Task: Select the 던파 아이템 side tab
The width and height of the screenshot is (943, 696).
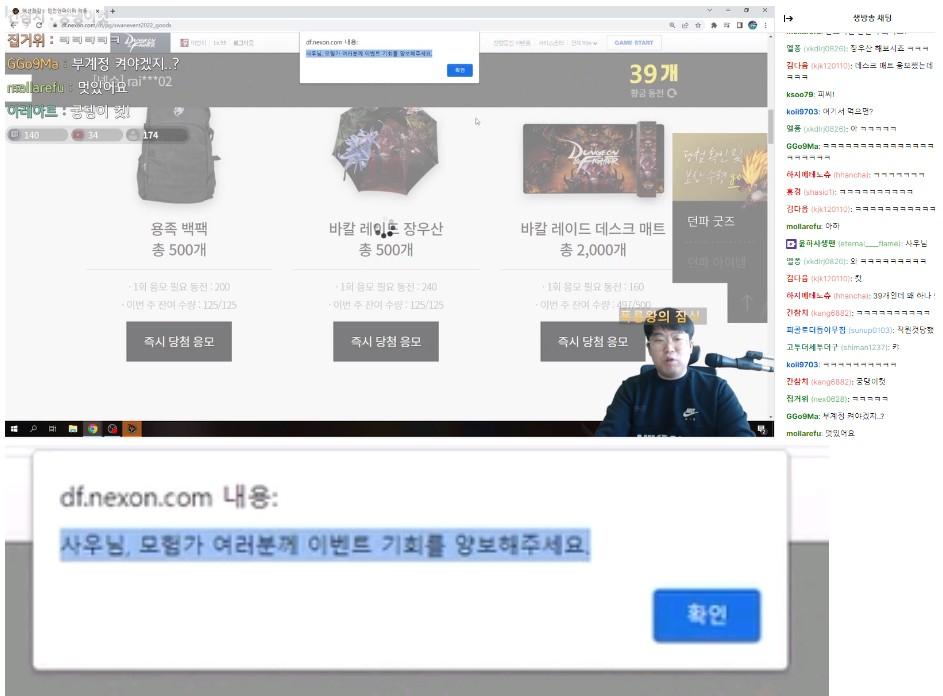Action: (716, 263)
